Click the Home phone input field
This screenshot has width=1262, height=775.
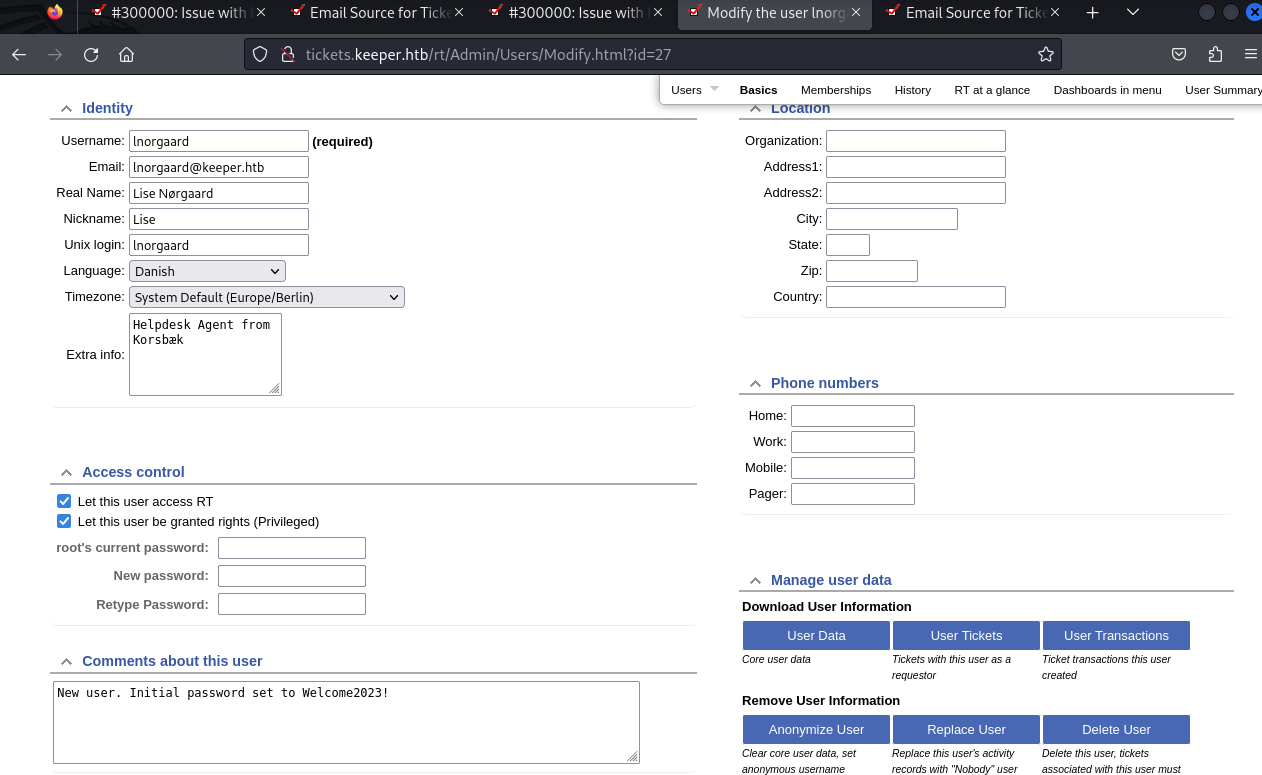click(x=853, y=416)
